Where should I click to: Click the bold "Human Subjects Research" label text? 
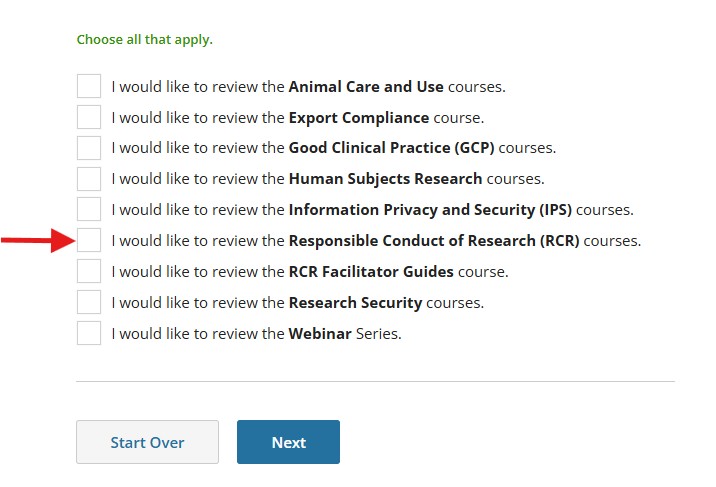tap(385, 180)
